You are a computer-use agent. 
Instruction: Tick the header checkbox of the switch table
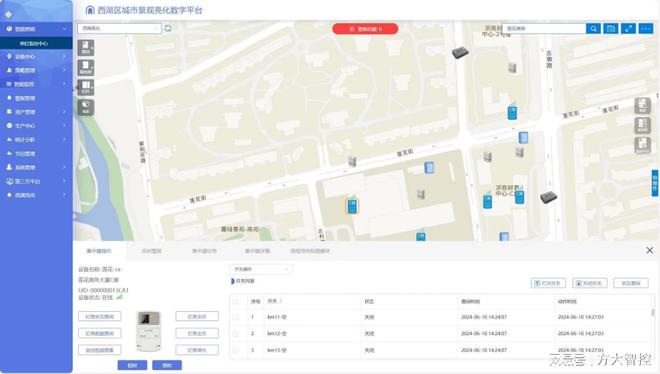236,302
